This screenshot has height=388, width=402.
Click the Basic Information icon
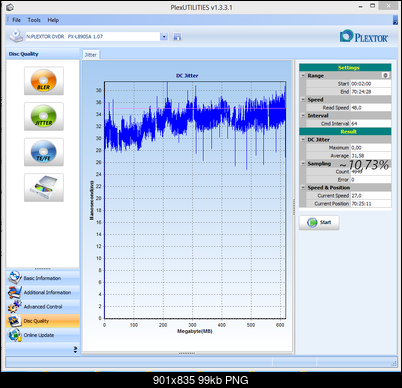pos(15,277)
